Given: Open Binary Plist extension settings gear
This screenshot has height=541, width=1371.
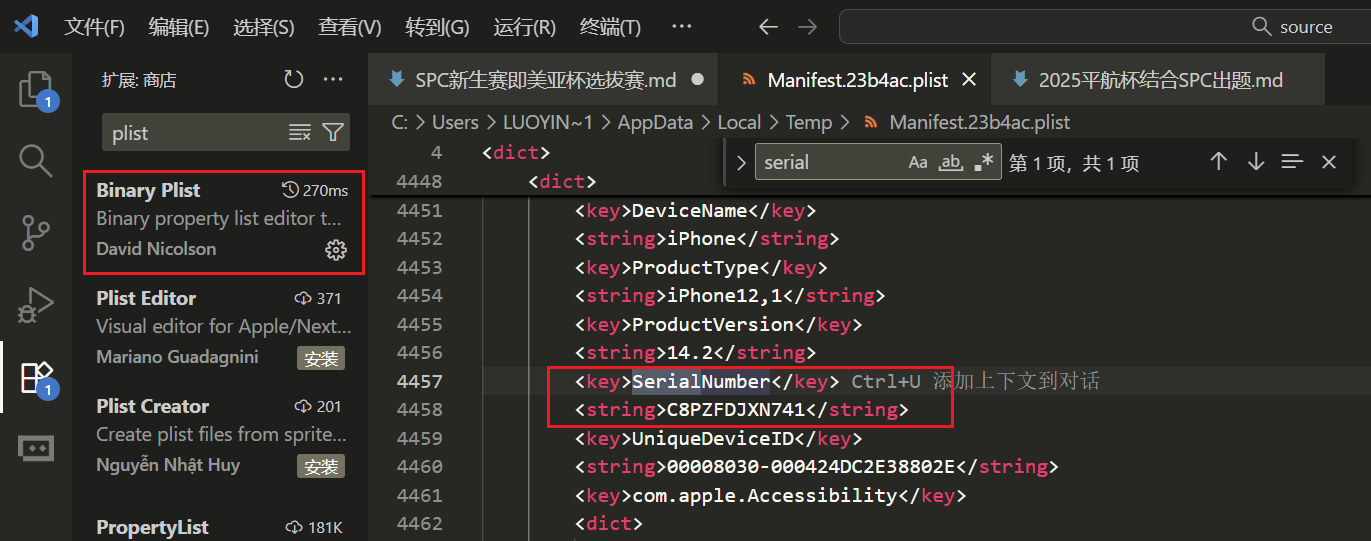Looking at the screenshot, I should (x=336, y=249).
